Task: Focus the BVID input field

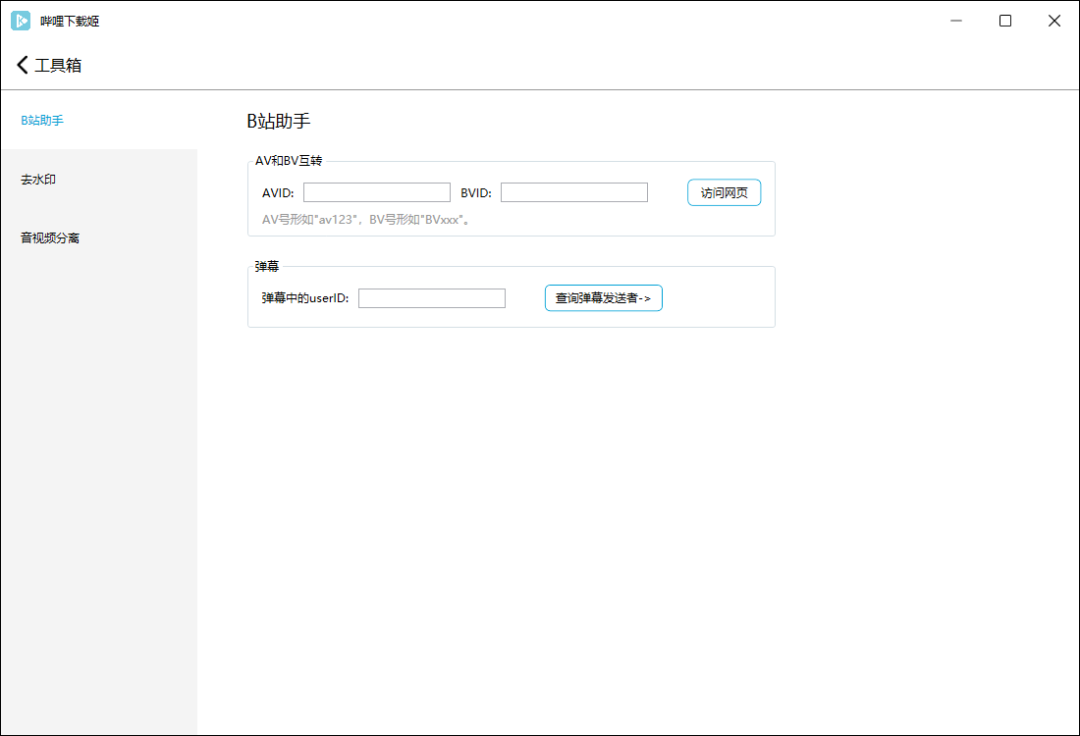Action: pyautogui.click(x=574, y=192)
